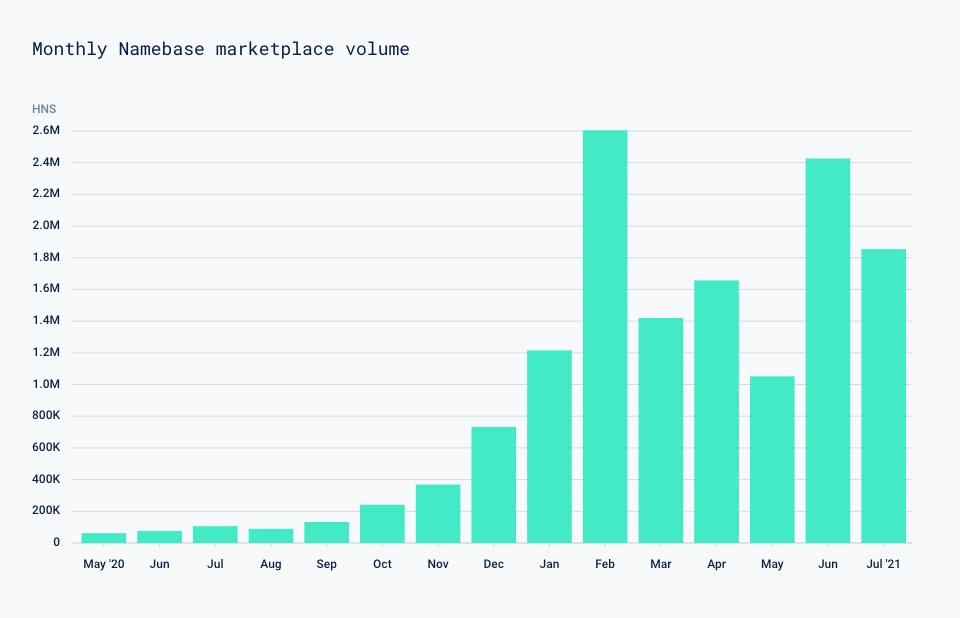The height and width of the screenshot is (618, 960).
Task: Select the Jun 2020 bar next to May '20
Action: (159, 537)
